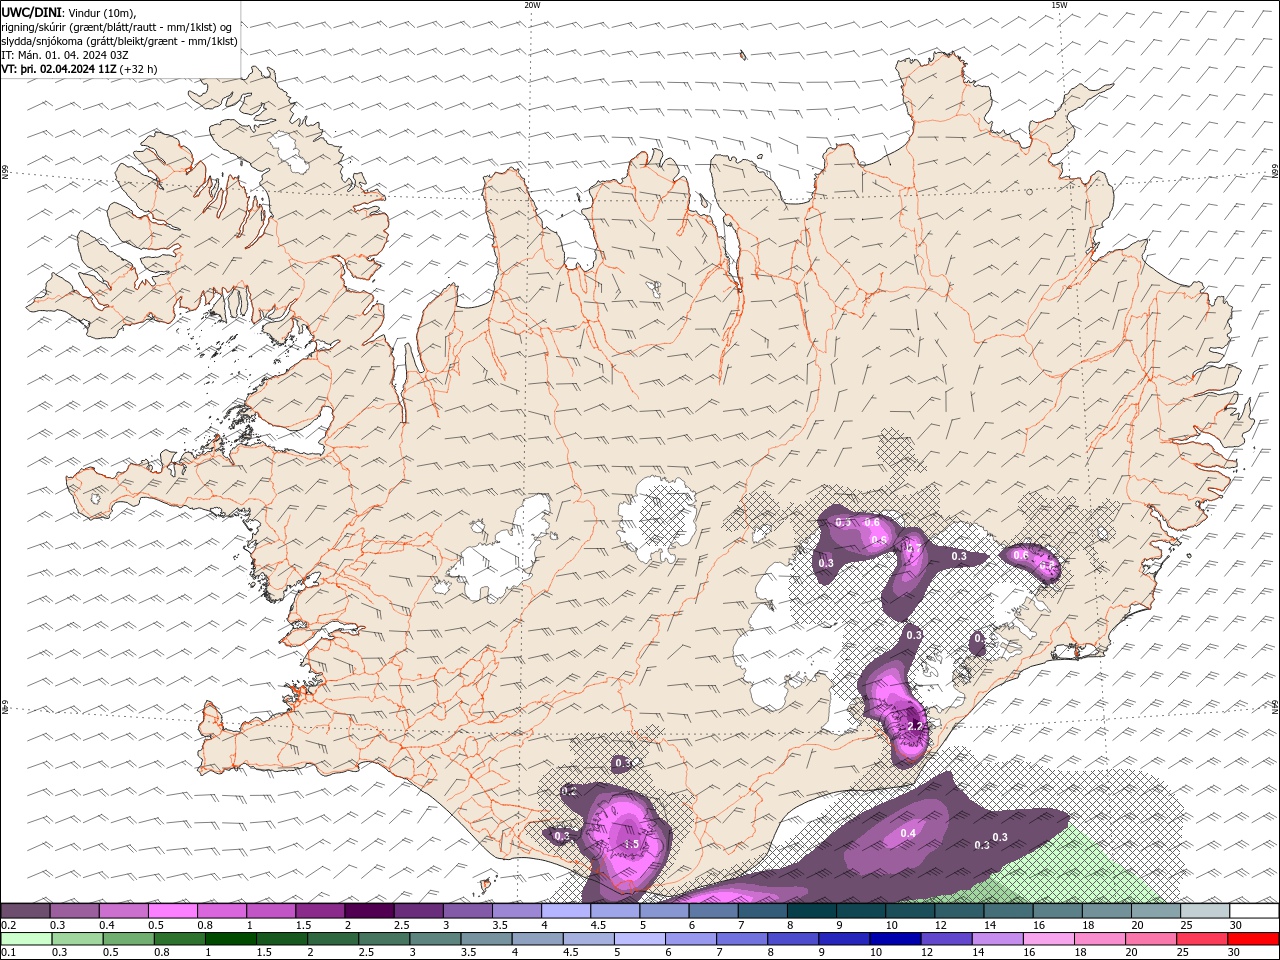The image size is (1280, 960).
Task: Click light gray upper swatch between 25 and 30
Action: coord(1204,911)
